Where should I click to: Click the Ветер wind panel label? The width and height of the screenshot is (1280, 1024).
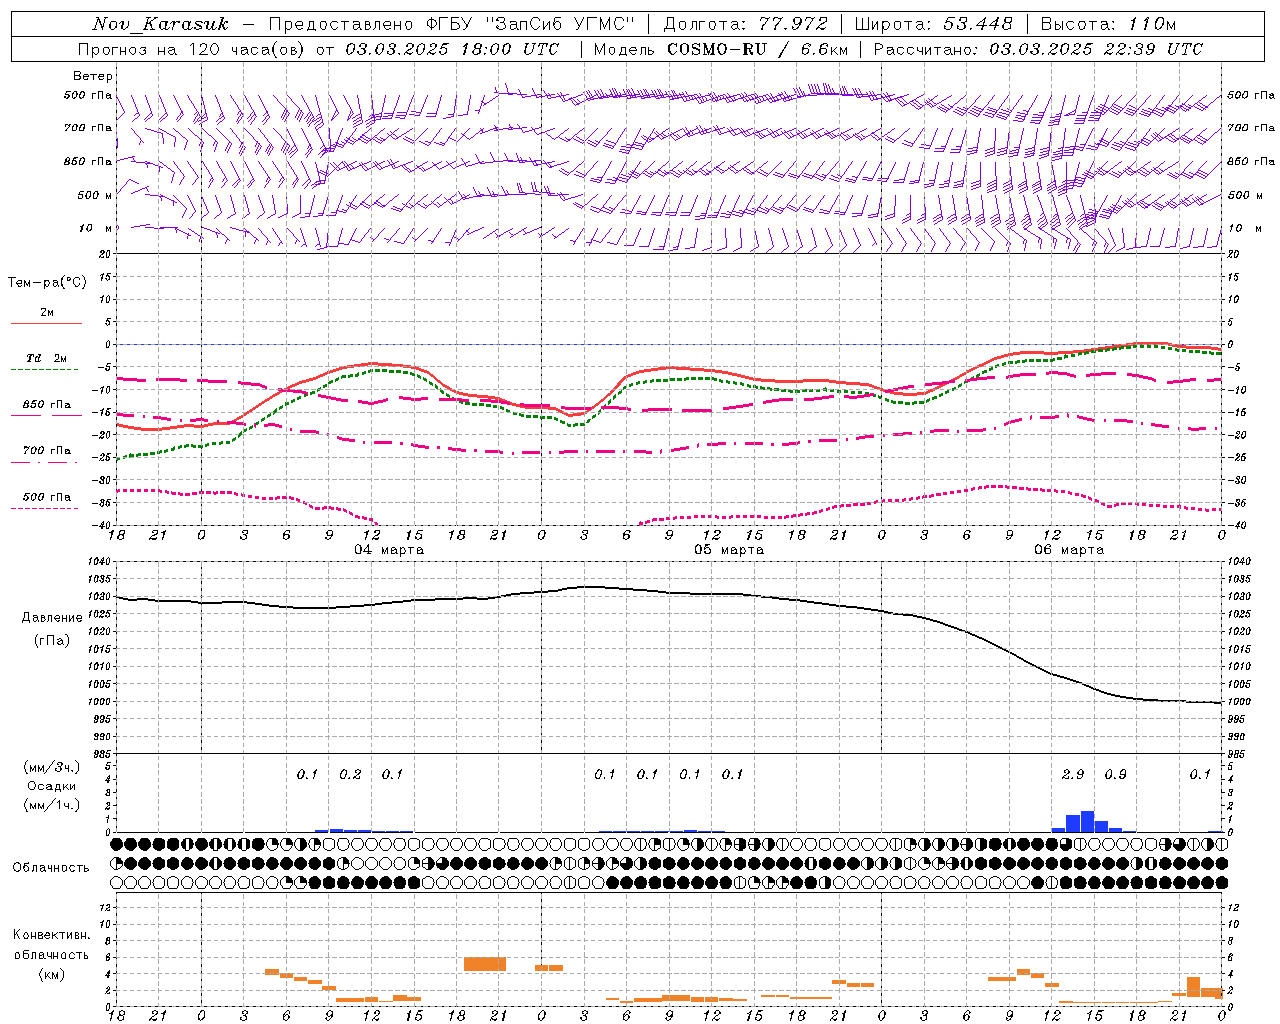click(93, 76)
